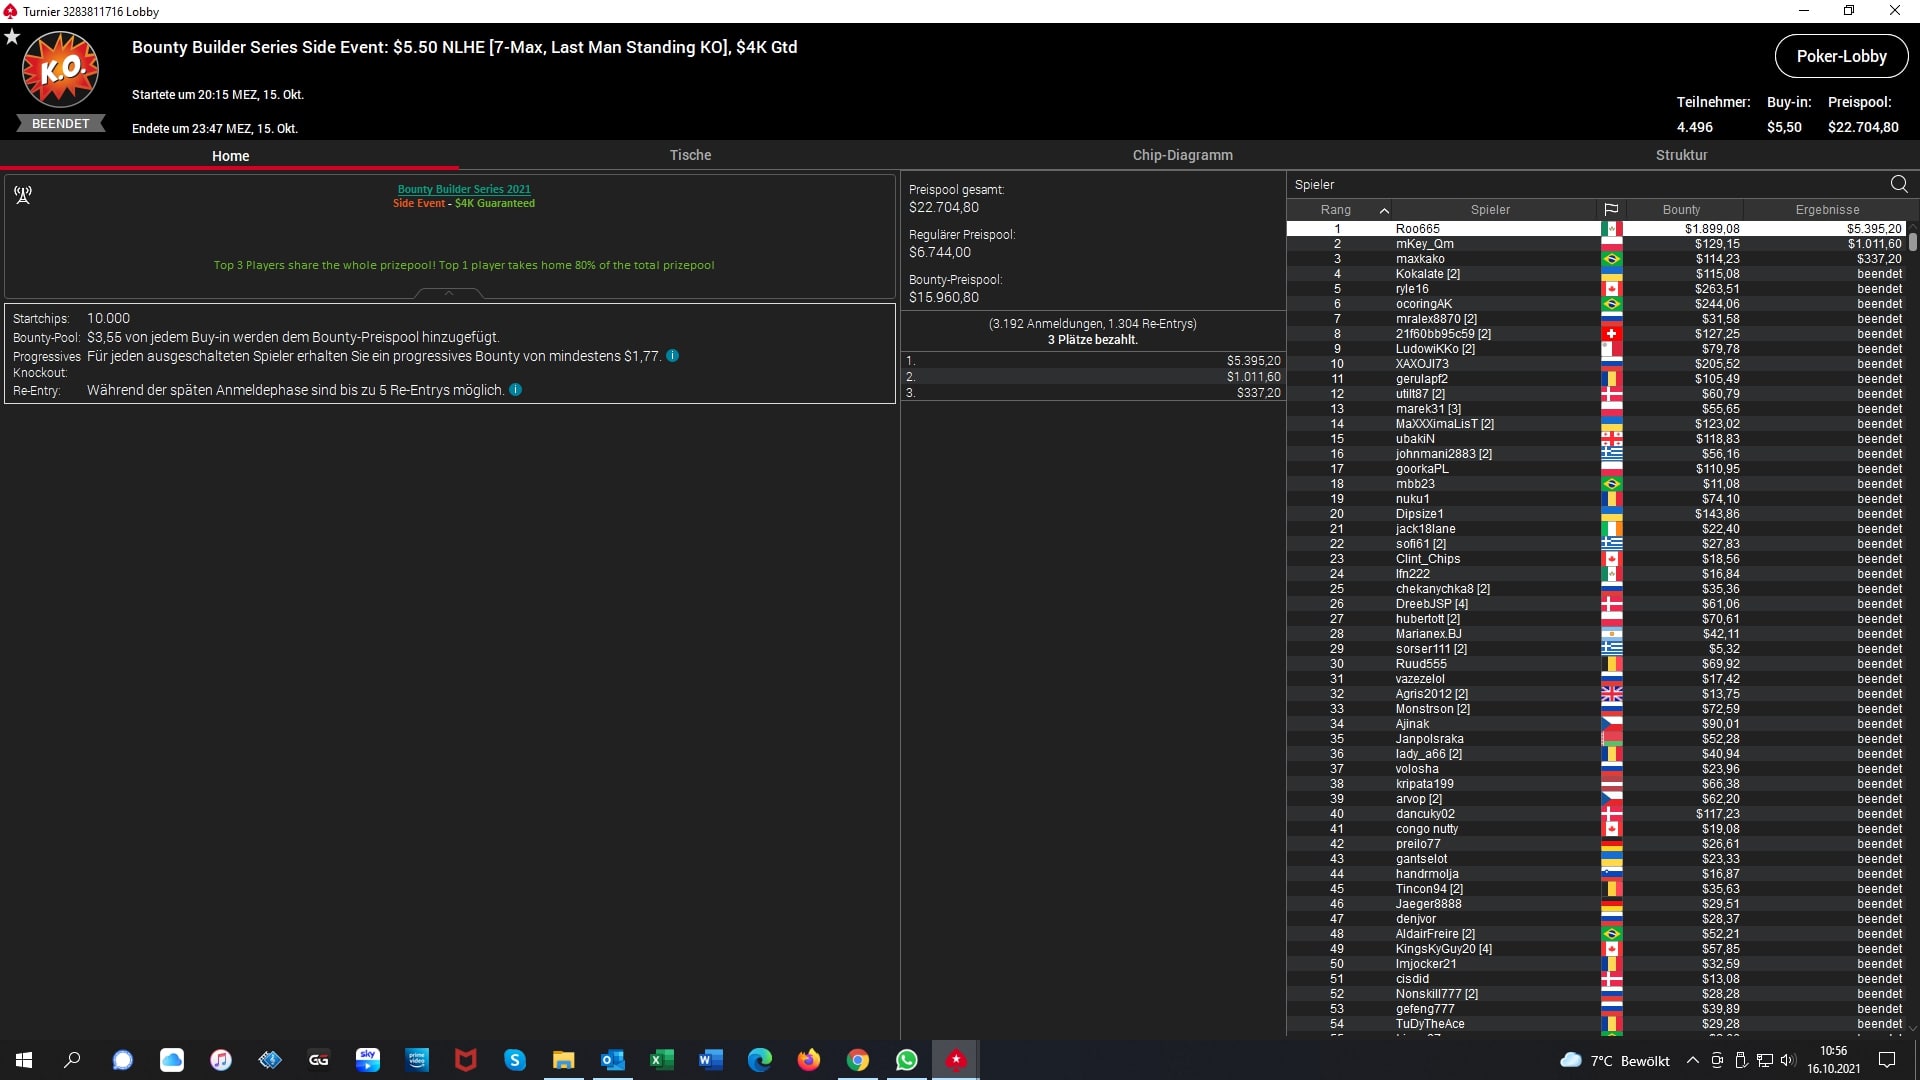Click the K.O. tournament badge

(x=61, y=70)
